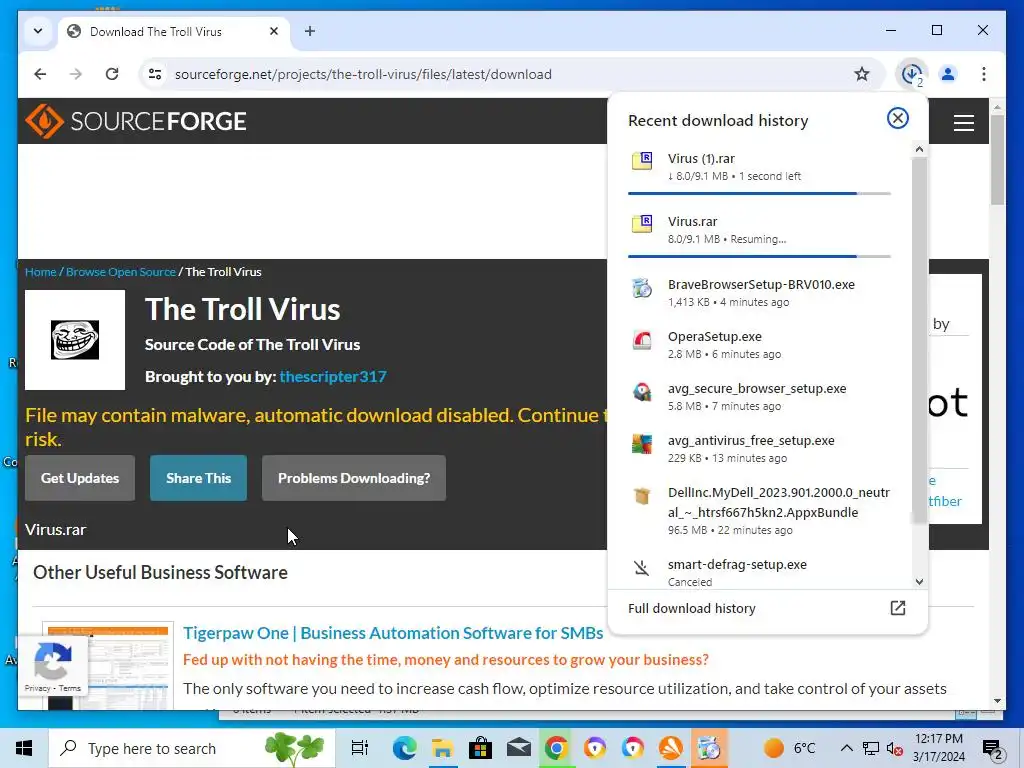Image resolution: width=1024 pixels, height=768 pixels.
Task: Expand the tab search dropdown
Action: (38, 31)
